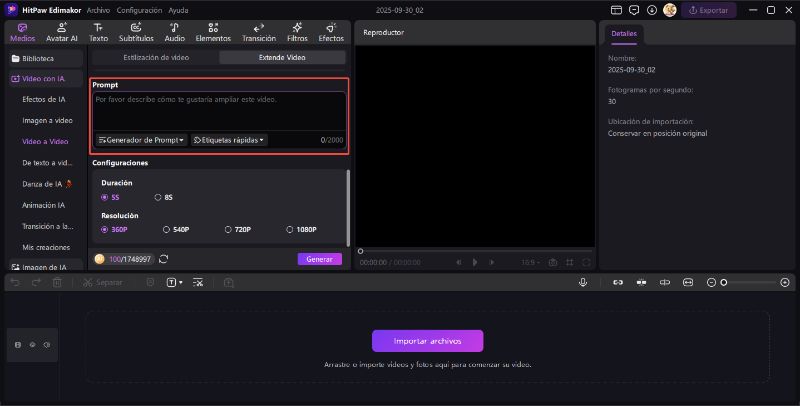Select the 1080P resolution option
Viewport: 800px width, 406px height.
click(x=290, y=229)
